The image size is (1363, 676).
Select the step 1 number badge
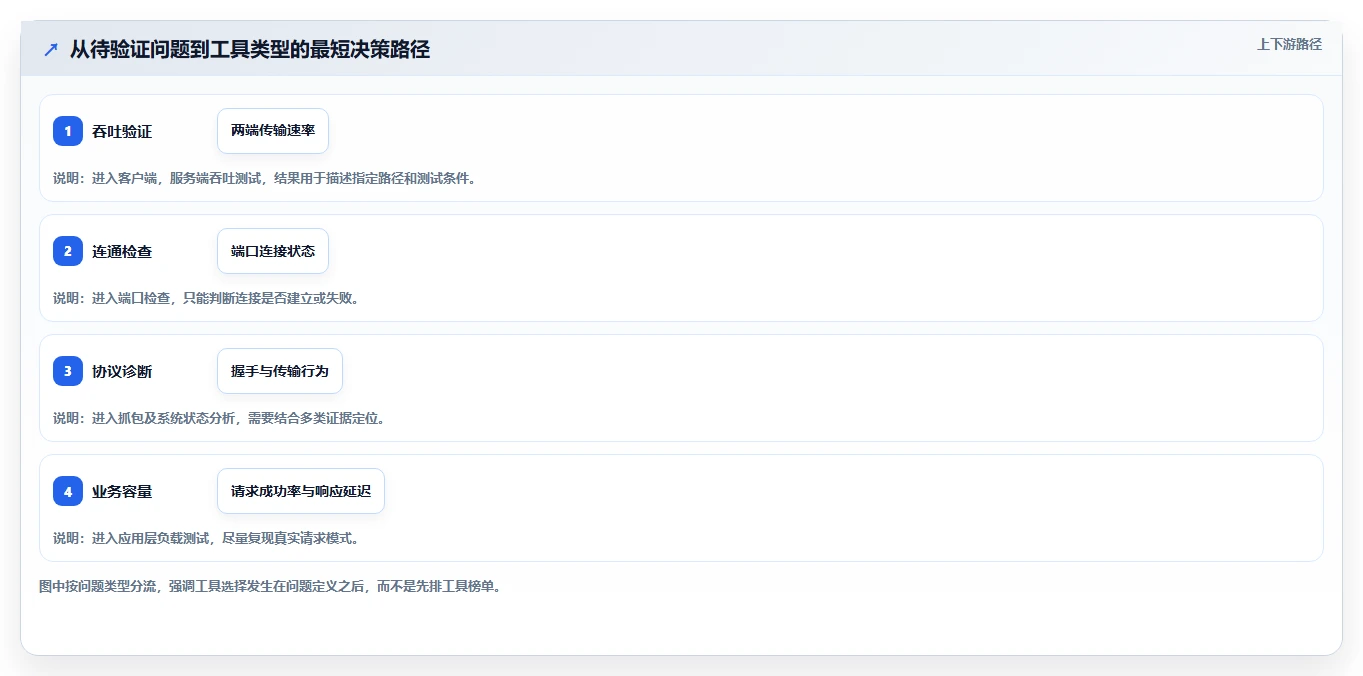click(68, 131)
